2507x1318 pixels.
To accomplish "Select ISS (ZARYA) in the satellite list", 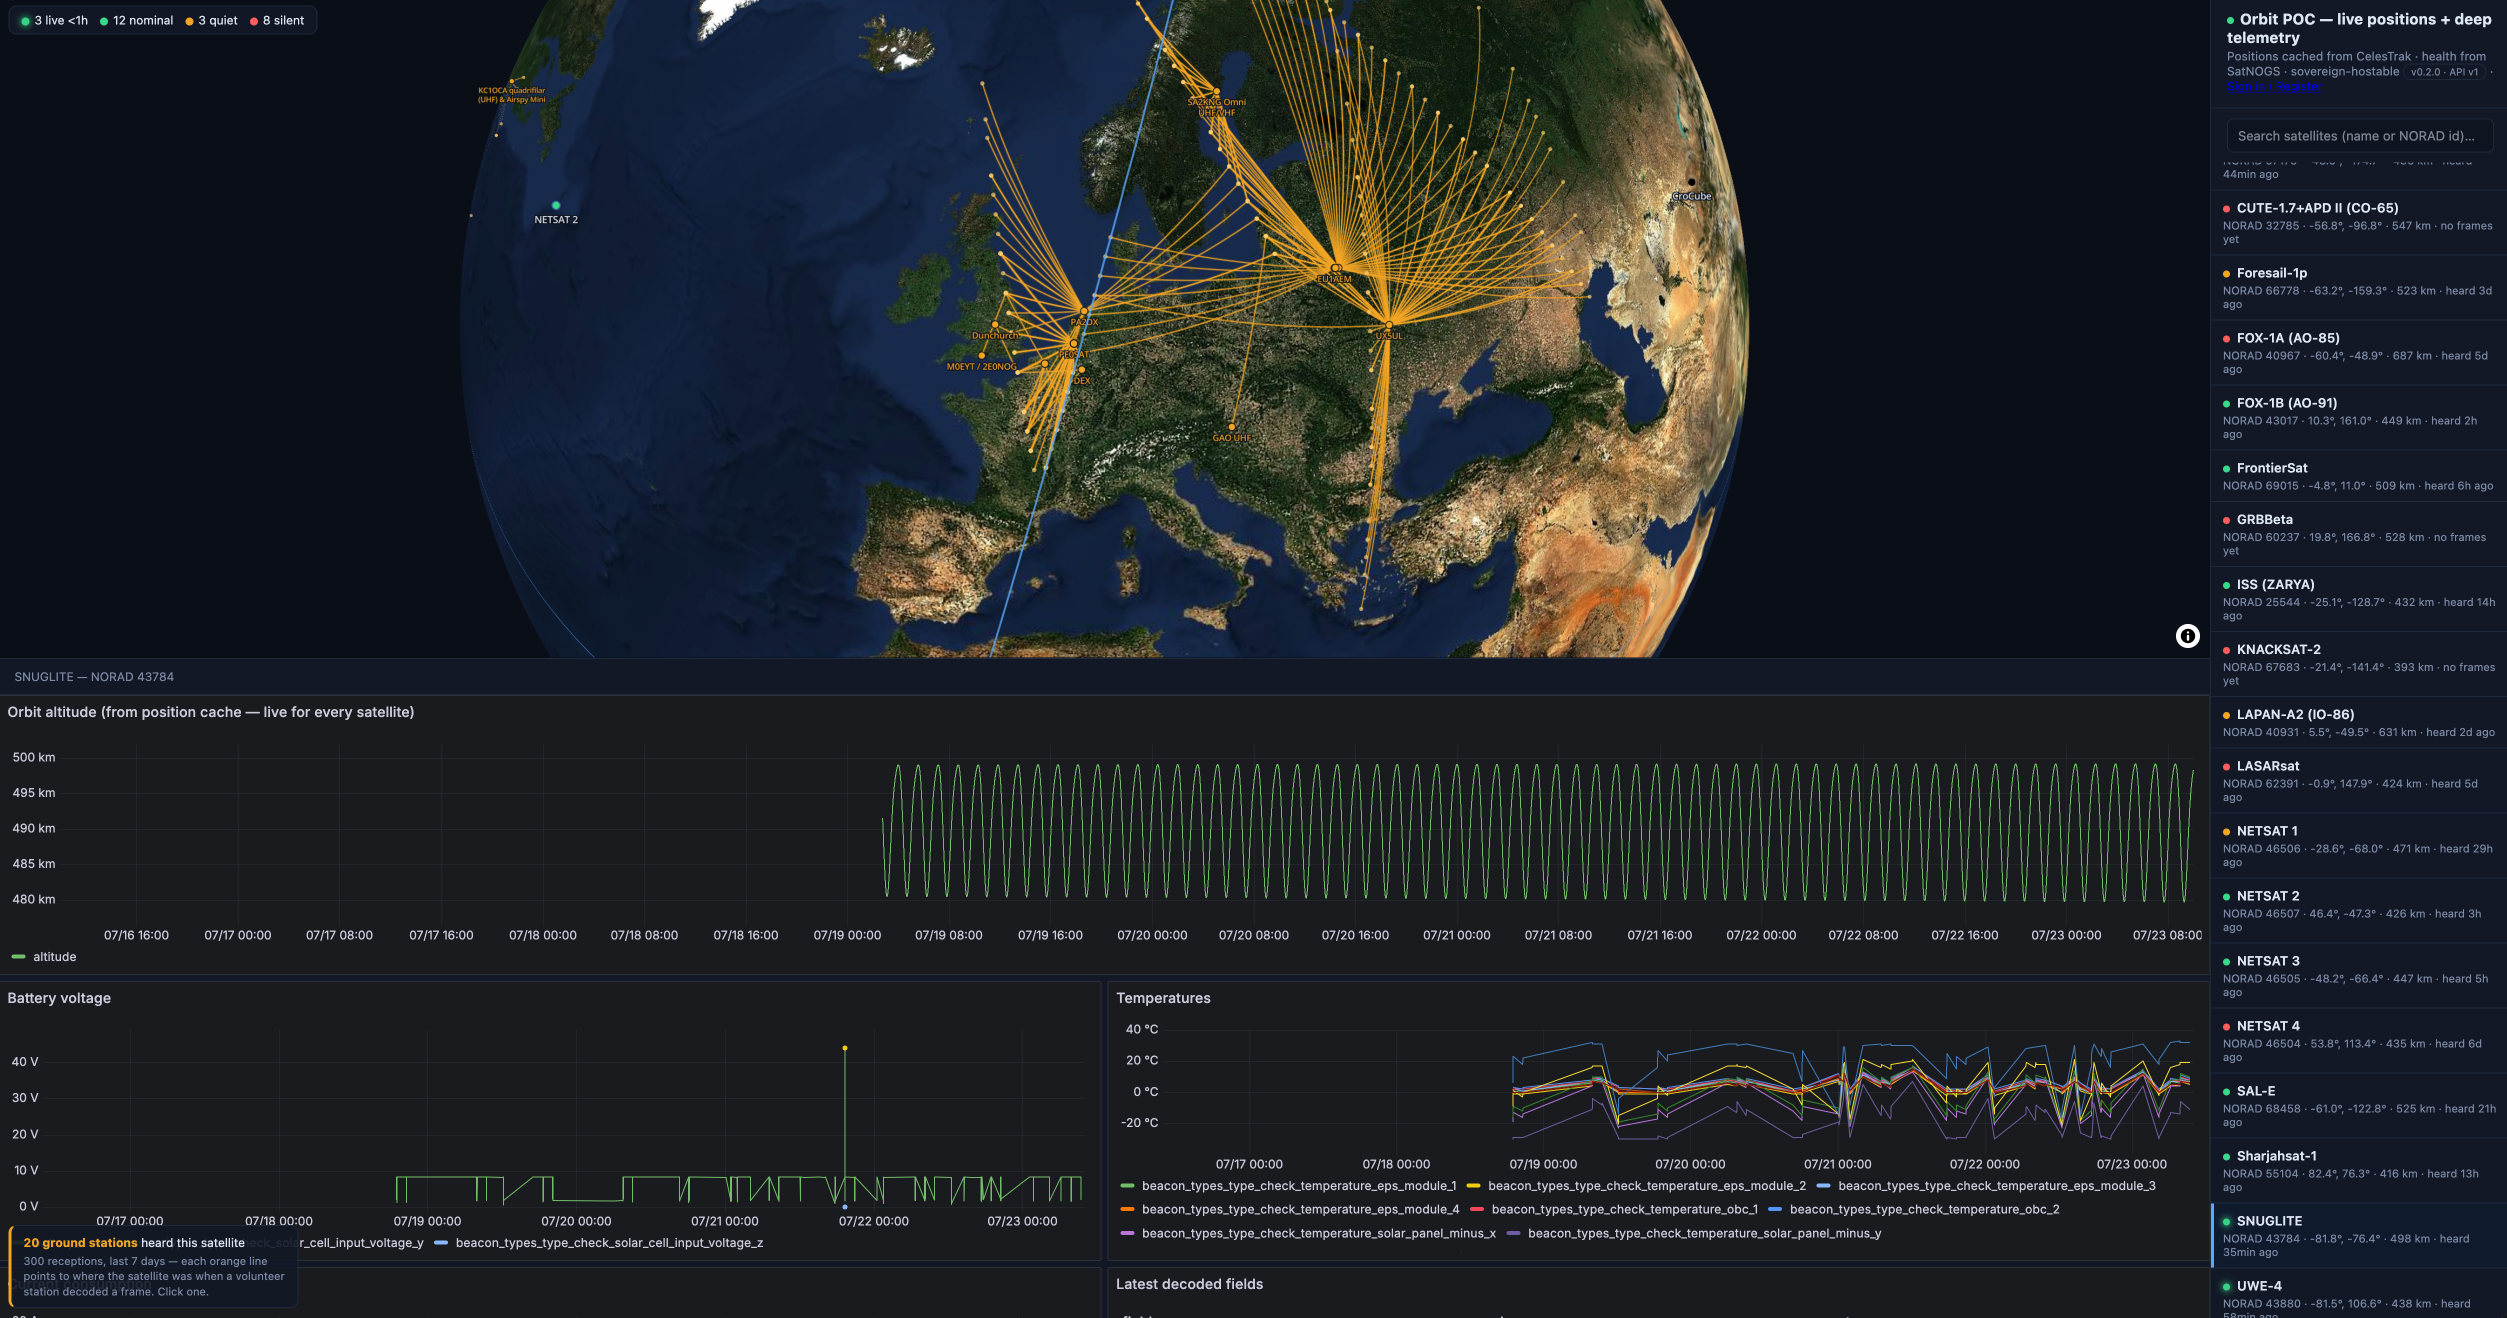I will (2358, 599).
